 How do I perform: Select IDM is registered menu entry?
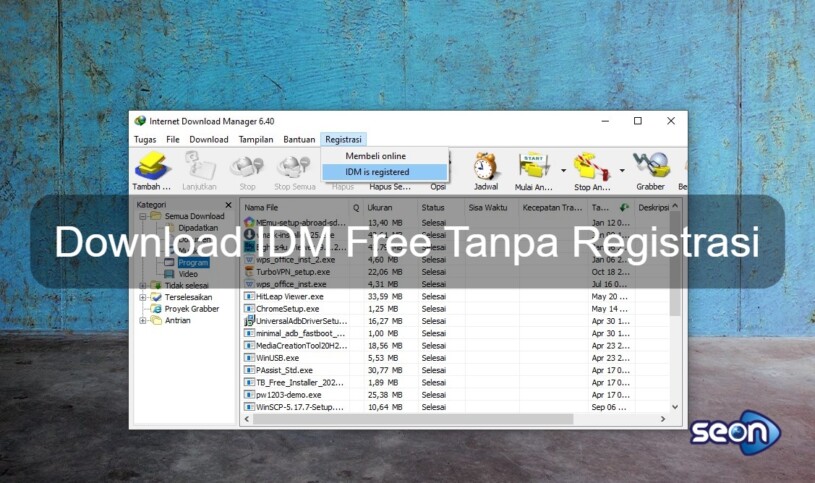(385, 172)
